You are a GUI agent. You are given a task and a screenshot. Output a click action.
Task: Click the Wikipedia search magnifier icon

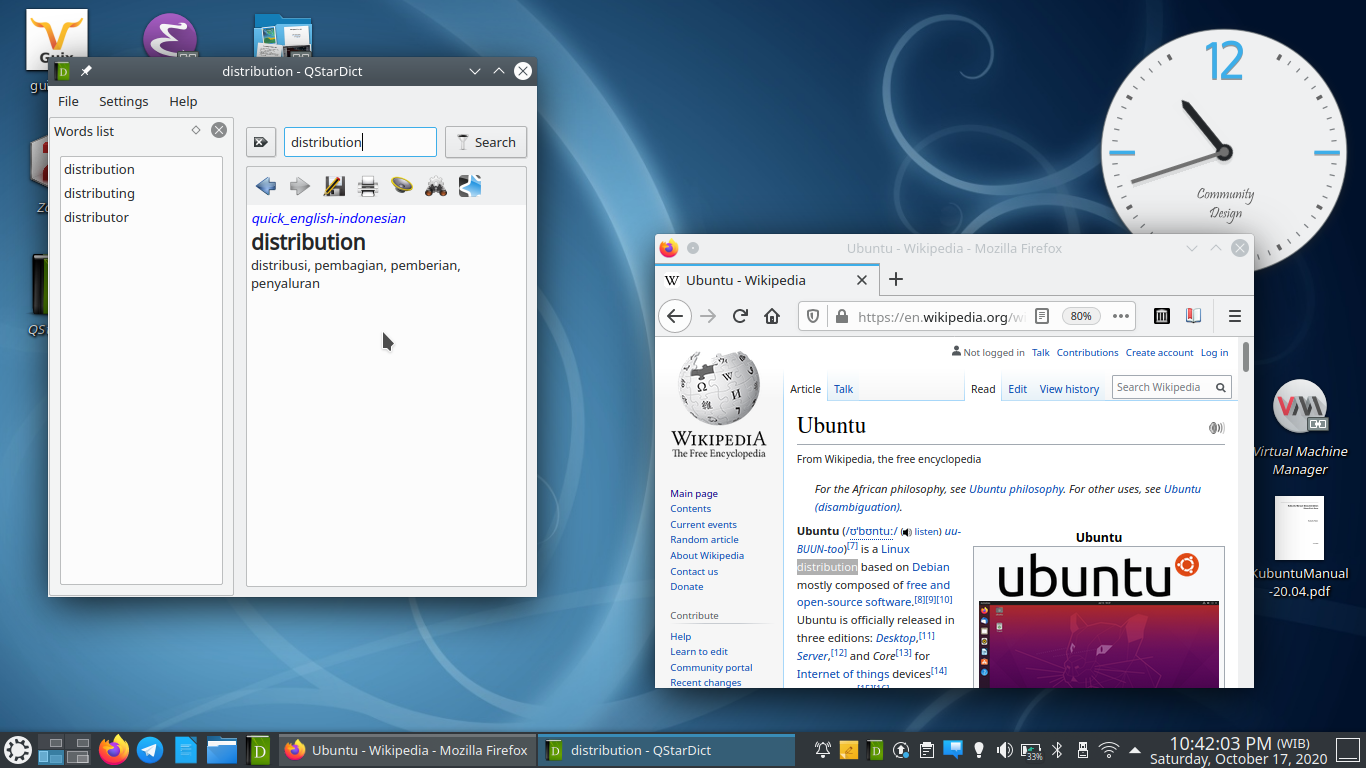[1221, 387]
